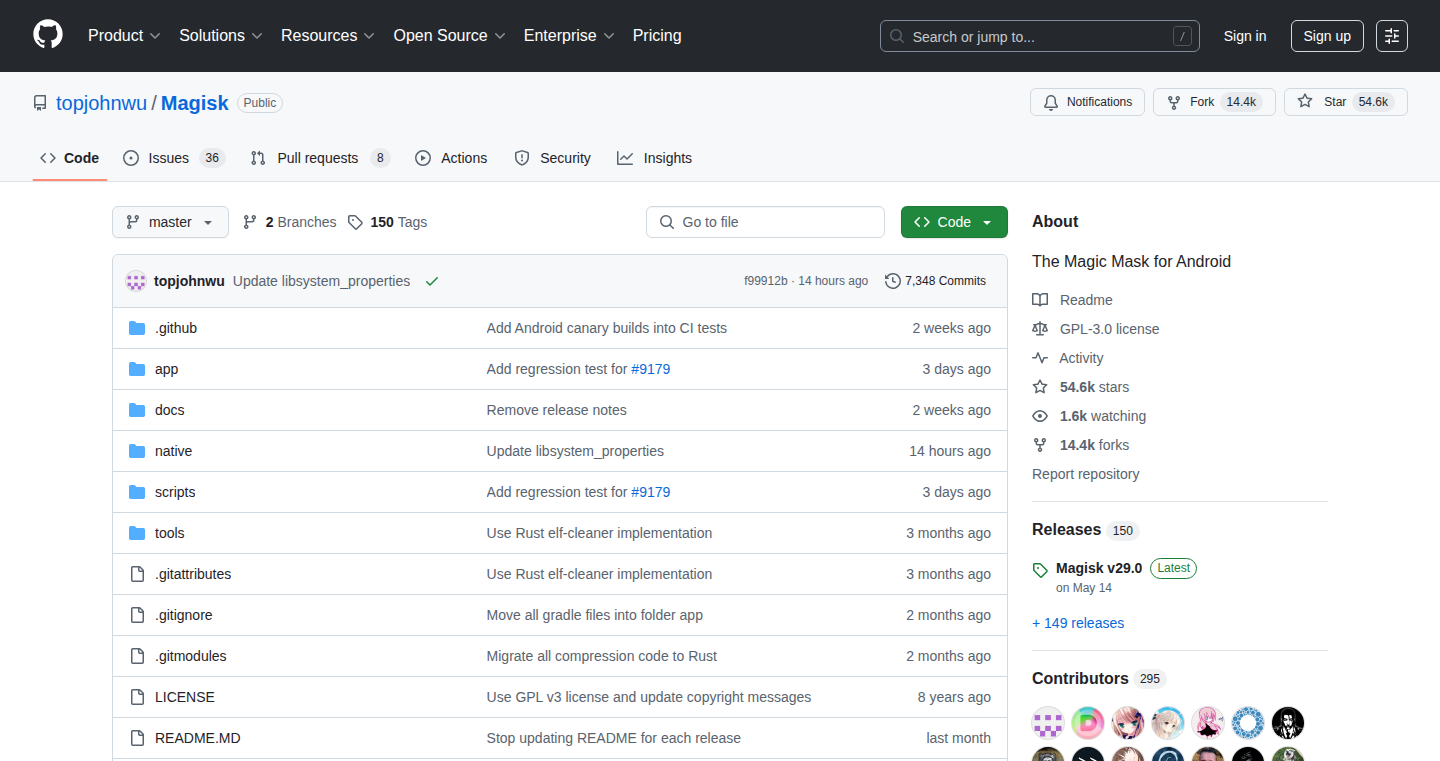
Task: Click the folder icon for scripts
Action: point(137,492)
